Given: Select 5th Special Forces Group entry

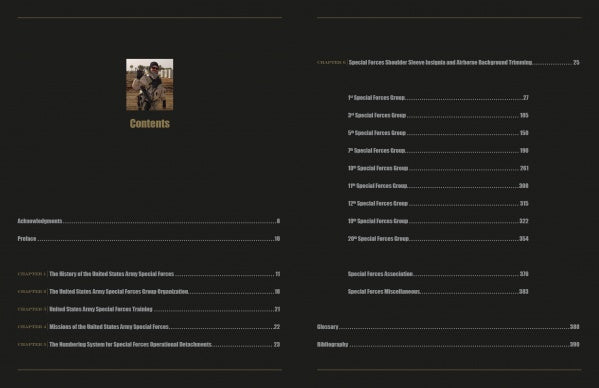Looking at the screenshot, I should tap(438, 133).
